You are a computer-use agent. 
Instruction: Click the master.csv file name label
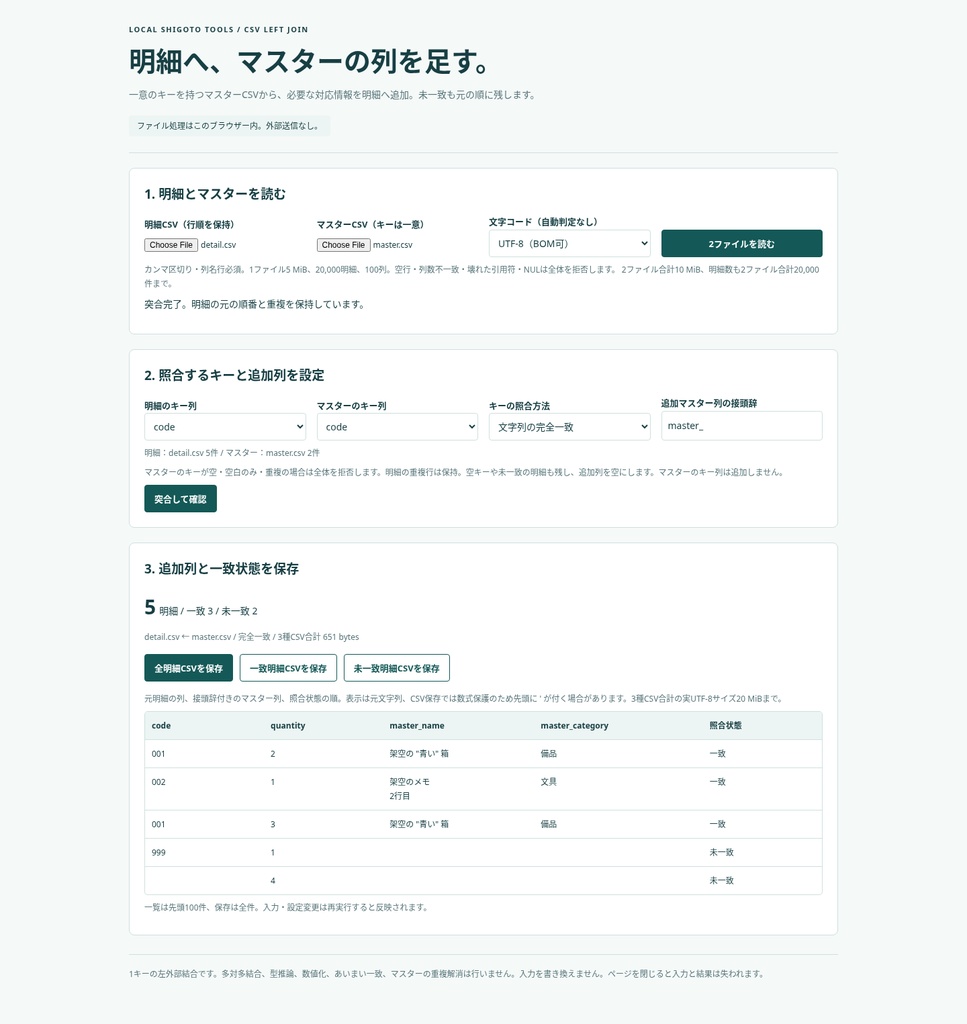point(392,245)
